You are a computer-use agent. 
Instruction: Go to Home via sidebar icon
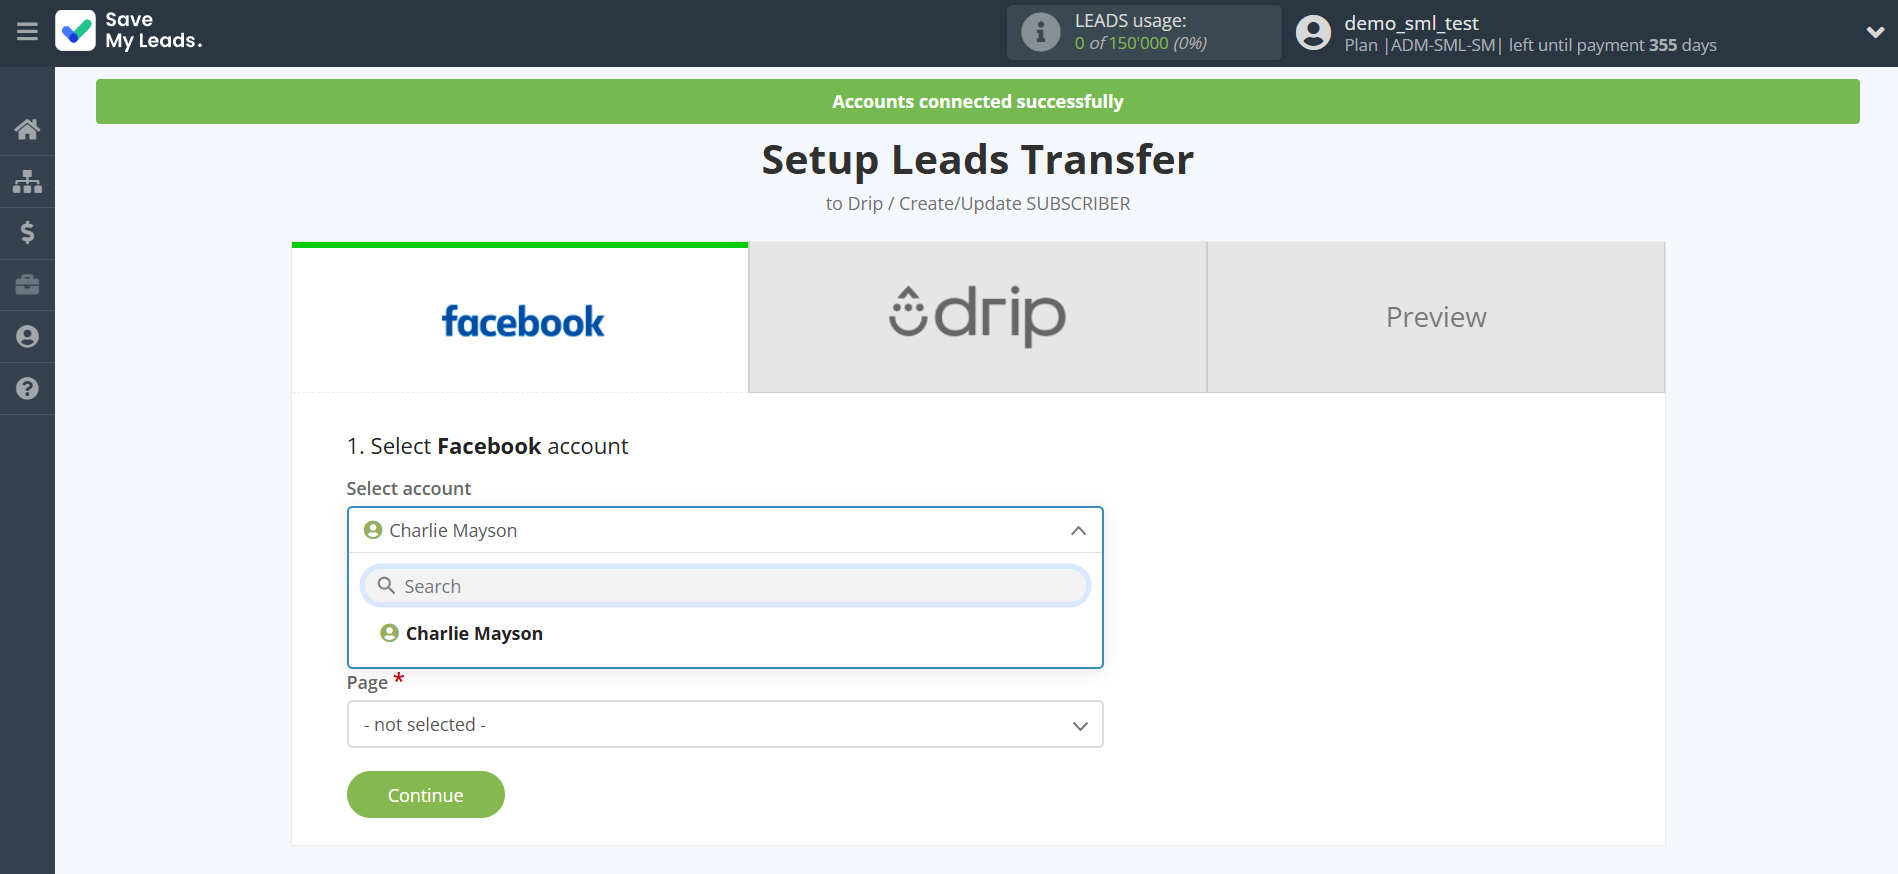pos(27,129)
